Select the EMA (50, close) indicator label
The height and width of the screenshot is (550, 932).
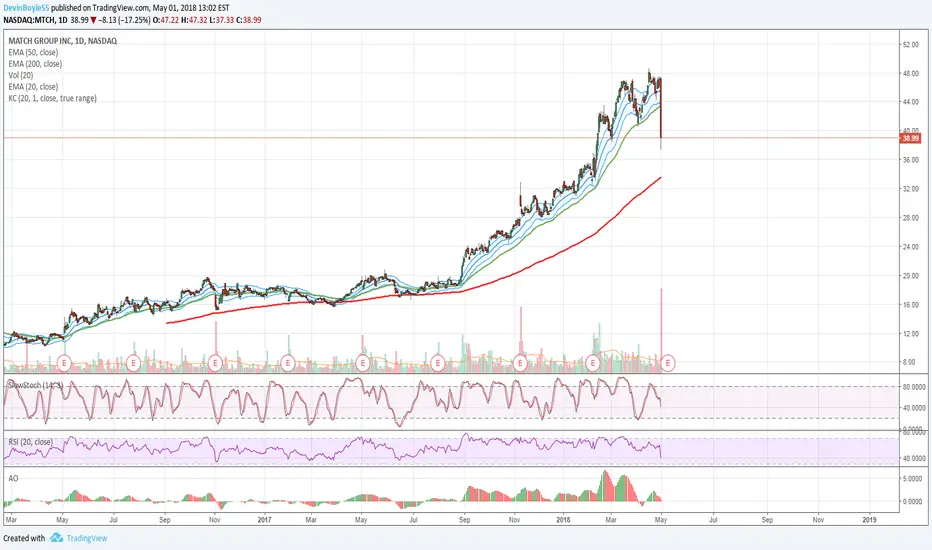tap(33, 52)
